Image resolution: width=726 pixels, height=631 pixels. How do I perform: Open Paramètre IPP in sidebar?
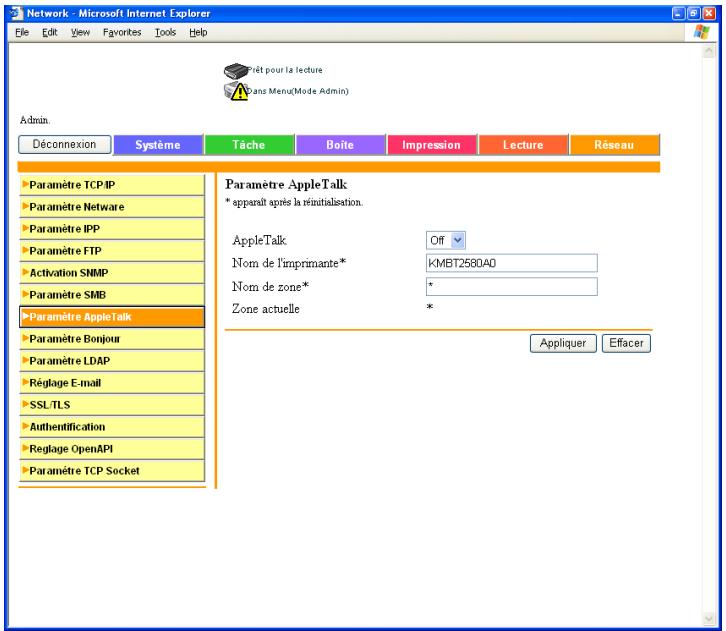click(112, 229)
